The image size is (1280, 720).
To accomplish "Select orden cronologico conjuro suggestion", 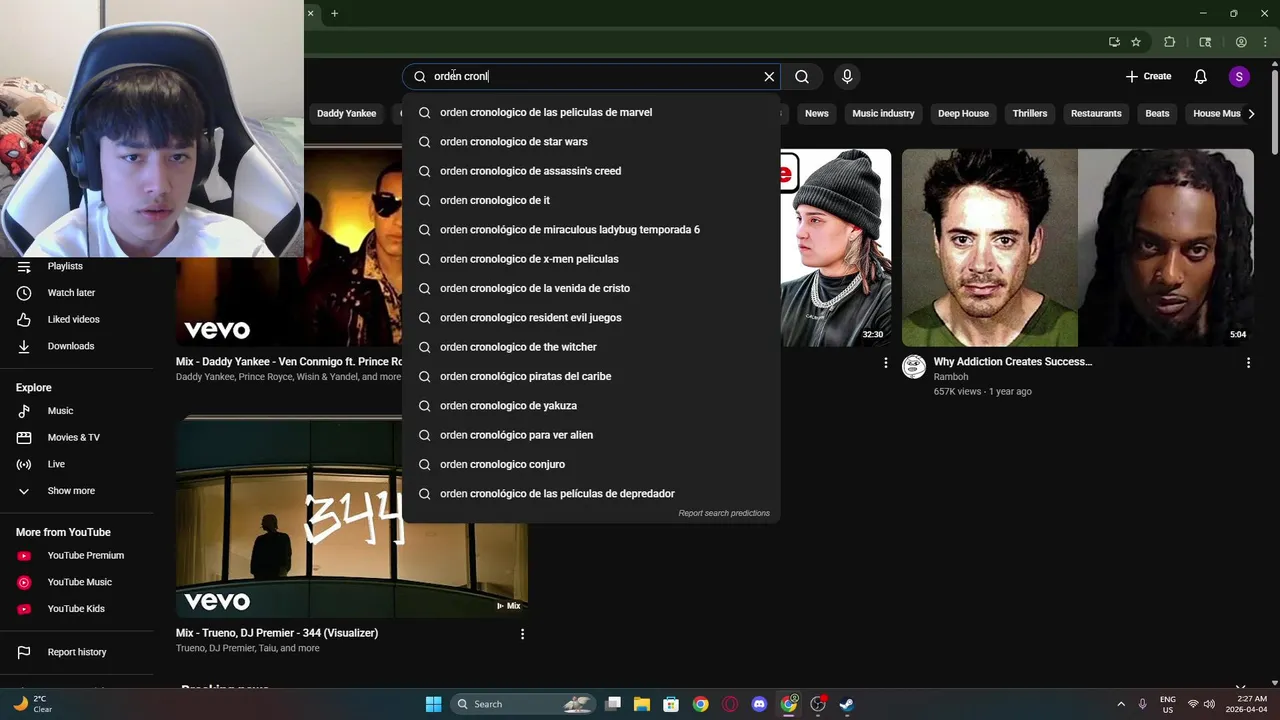I will pyautogui.click(x=591, y=464).
